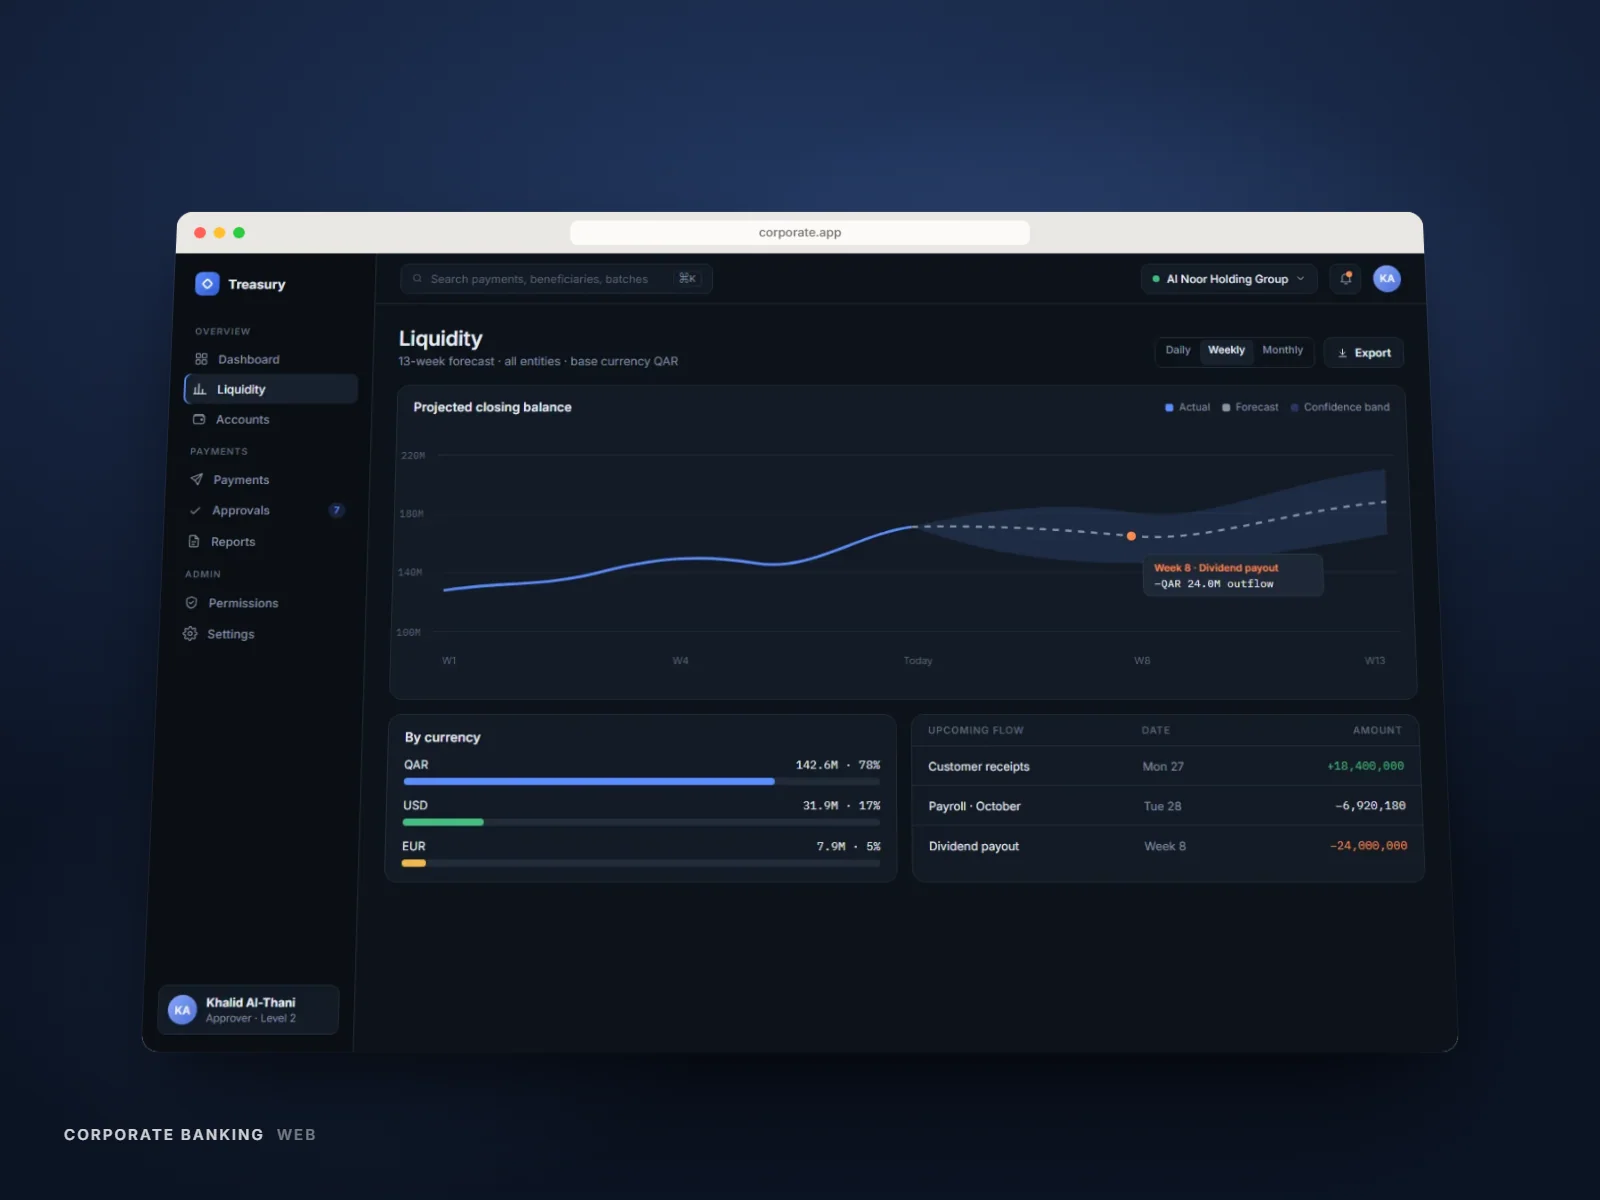
Task: Select the Liquidity bar chart icon
Action: pyautogui.click(x=200, y=389)
